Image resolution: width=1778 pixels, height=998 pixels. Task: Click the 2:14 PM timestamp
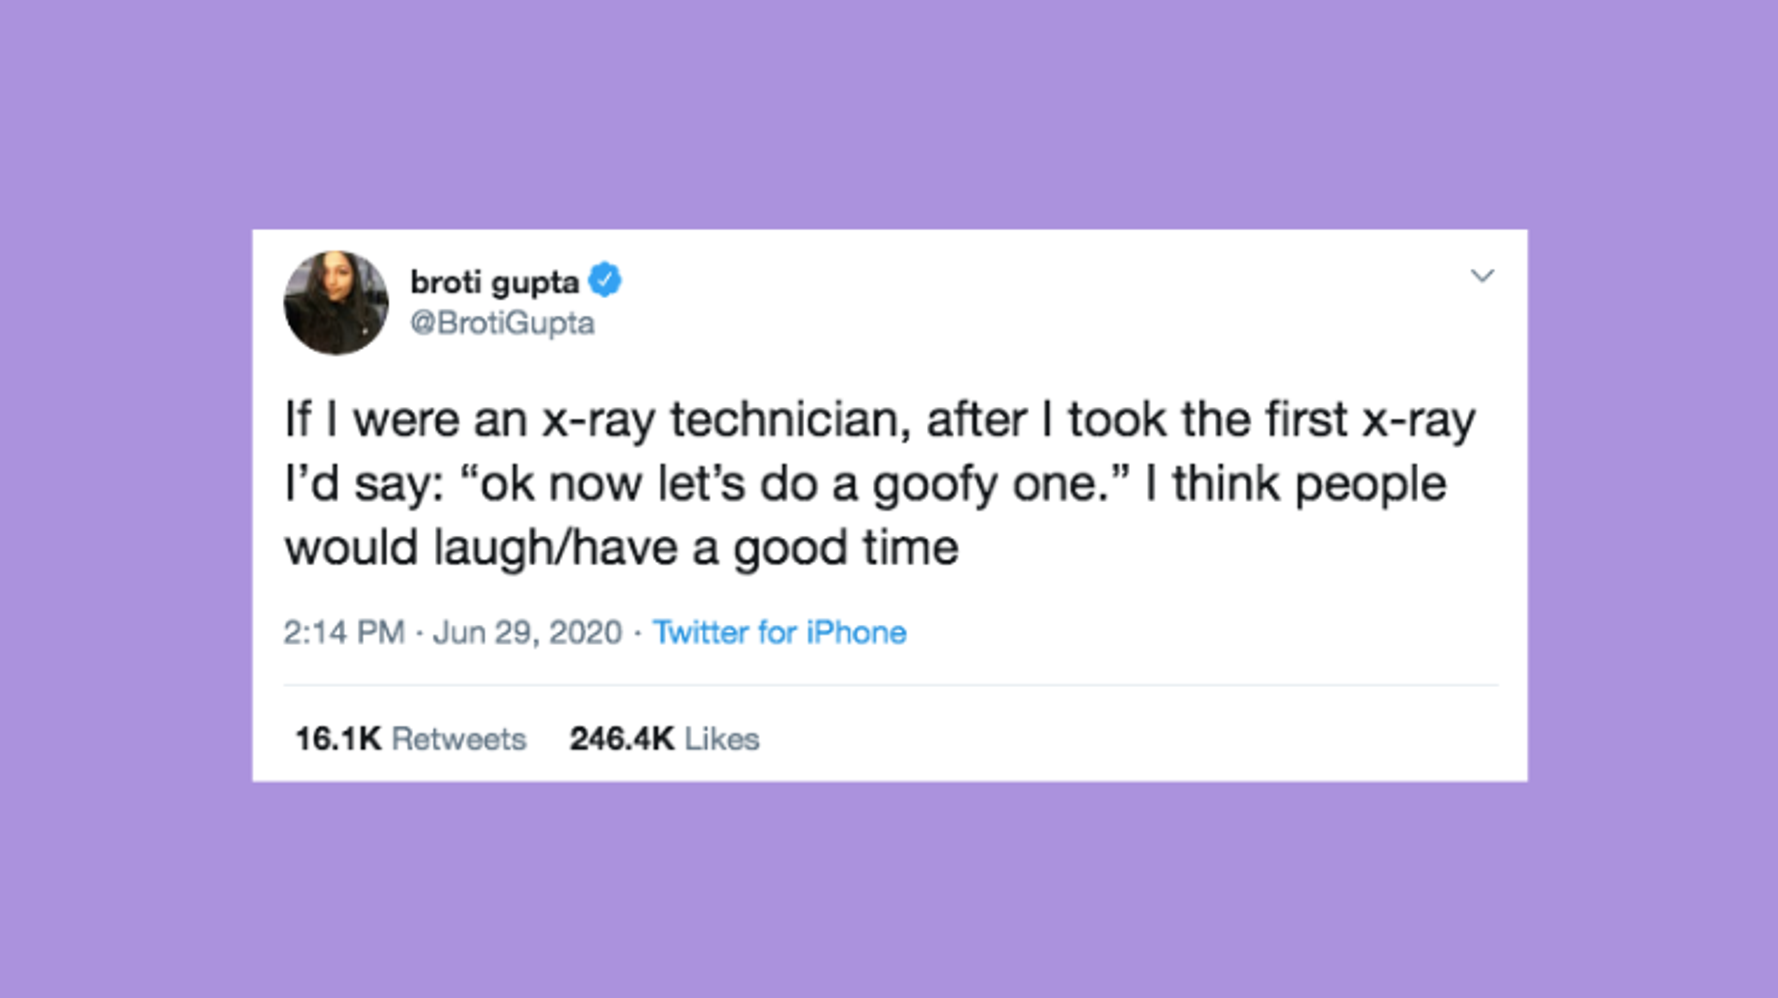click(343, 632)
